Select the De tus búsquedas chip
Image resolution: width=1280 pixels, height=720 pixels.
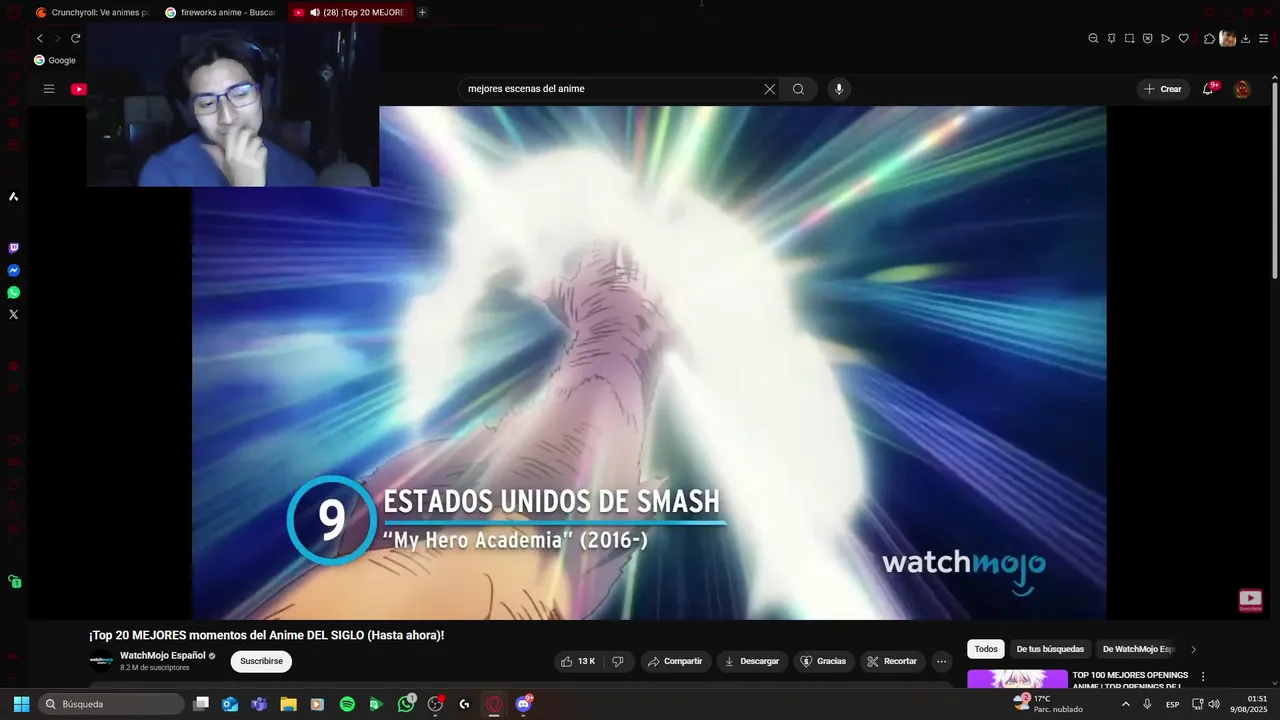pyautogui.click(x=1050, y=649)
